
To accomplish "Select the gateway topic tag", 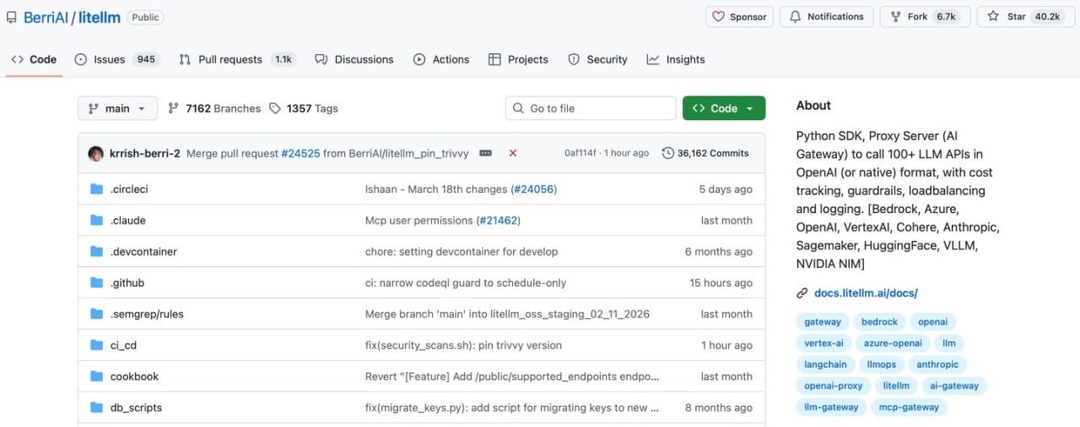I will coord(822,322).
